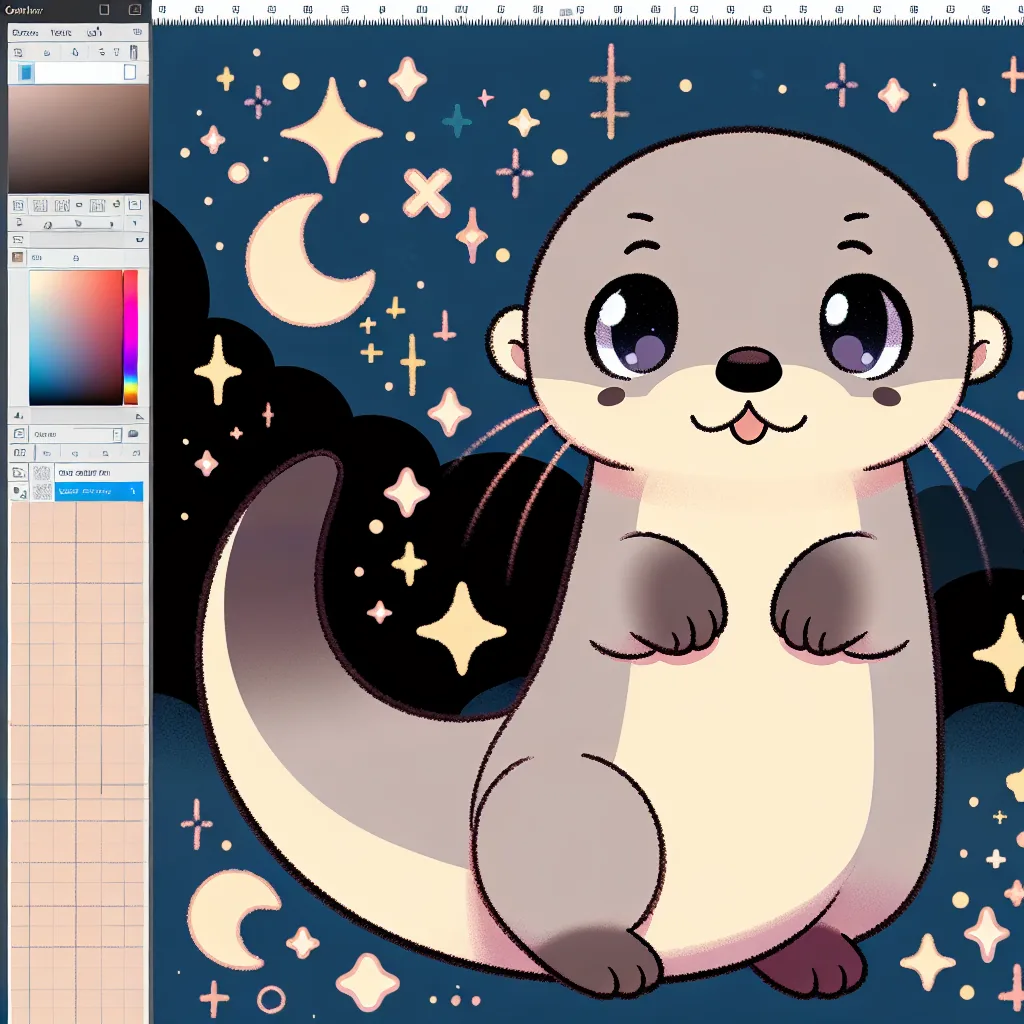
Task: Click the left square icon in the title bar
Action: [x=104, y=10]
